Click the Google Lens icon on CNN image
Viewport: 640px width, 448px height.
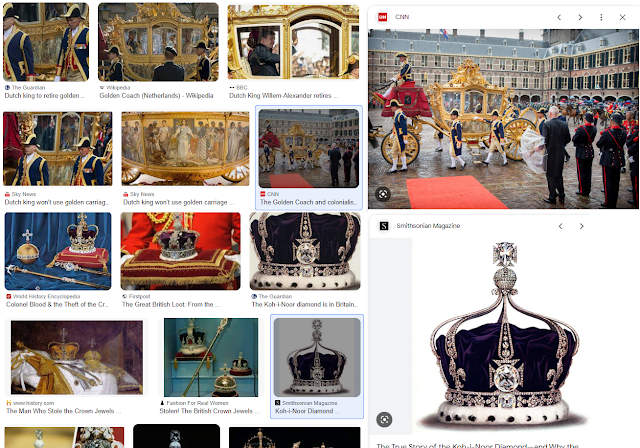click(x=383, y=194)
